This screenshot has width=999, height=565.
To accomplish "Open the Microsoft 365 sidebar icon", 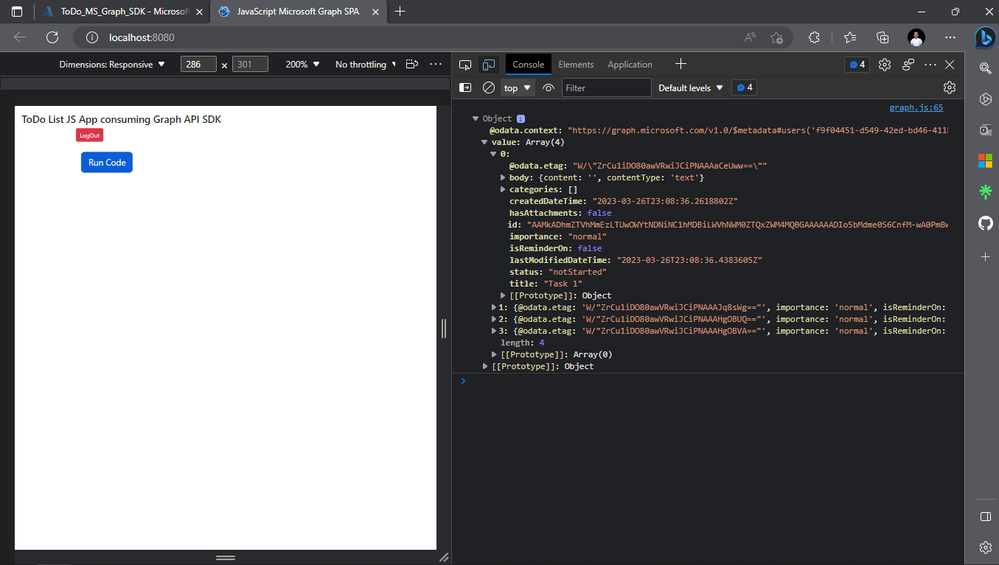I will (x=985, y=161).
